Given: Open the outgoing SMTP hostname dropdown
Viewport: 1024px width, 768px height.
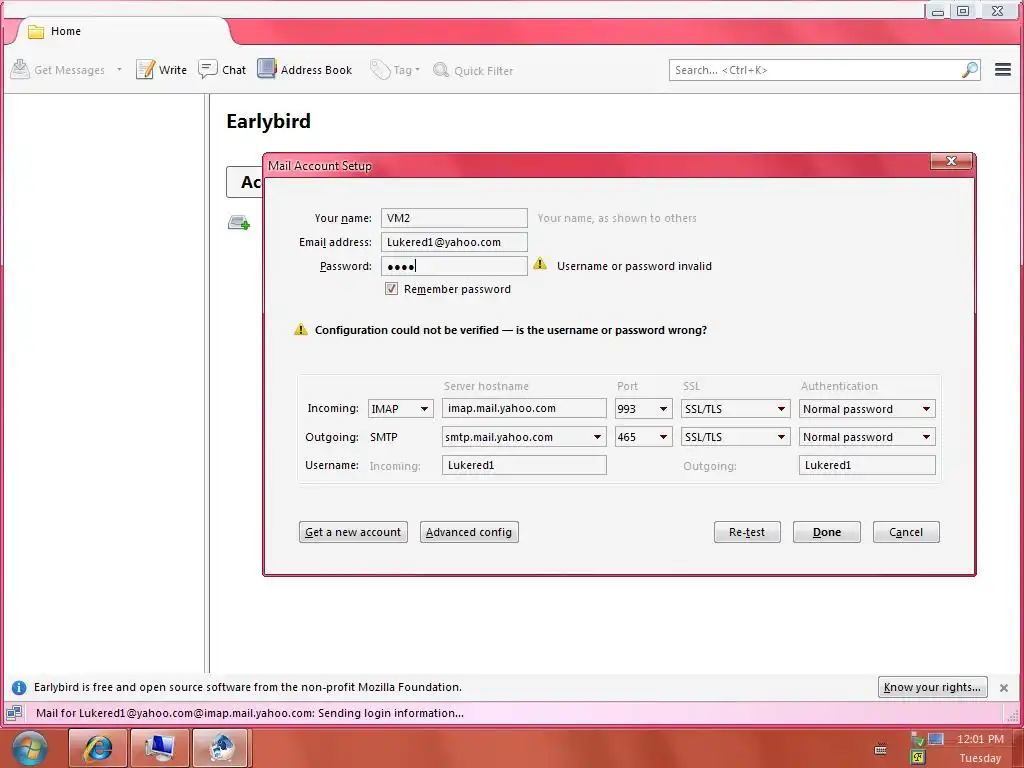Looking at the screenshot, I should [524, 437].
